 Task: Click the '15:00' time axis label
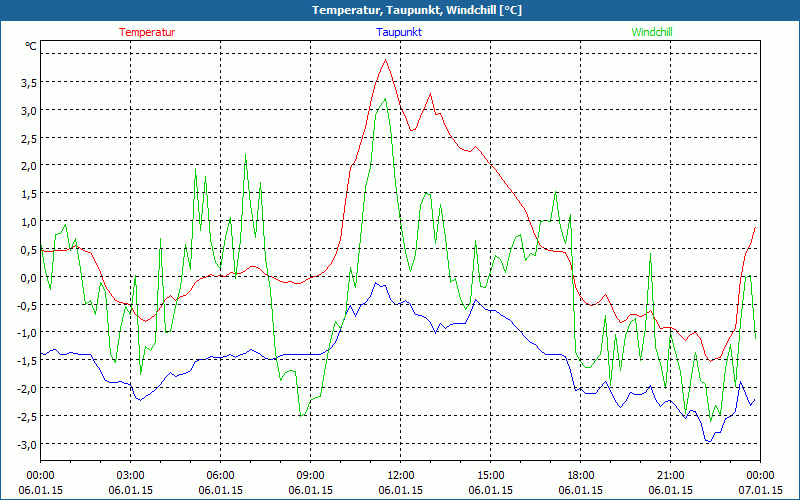tap(490, 476)
